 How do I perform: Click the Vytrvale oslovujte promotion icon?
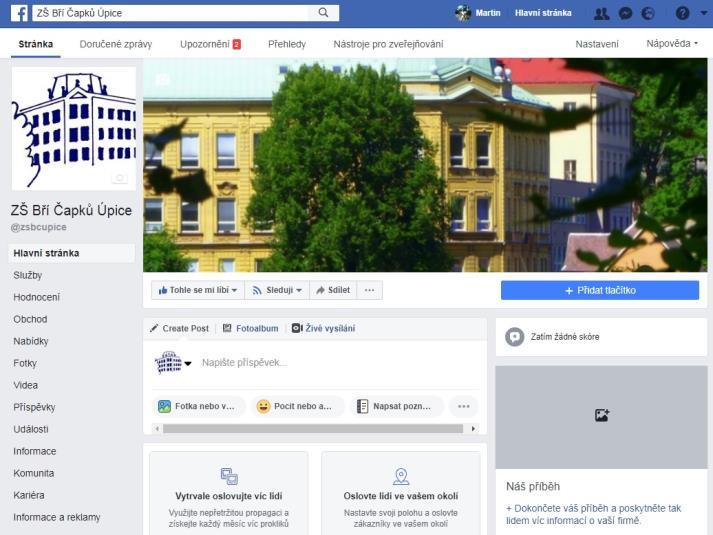pos(229,476)
